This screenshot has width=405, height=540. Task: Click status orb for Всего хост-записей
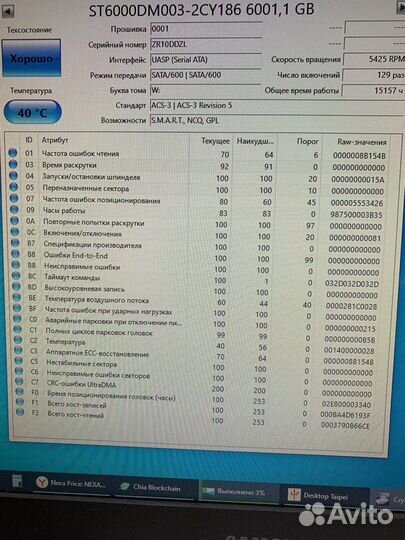pyautogui.click(x=20, y=402)
